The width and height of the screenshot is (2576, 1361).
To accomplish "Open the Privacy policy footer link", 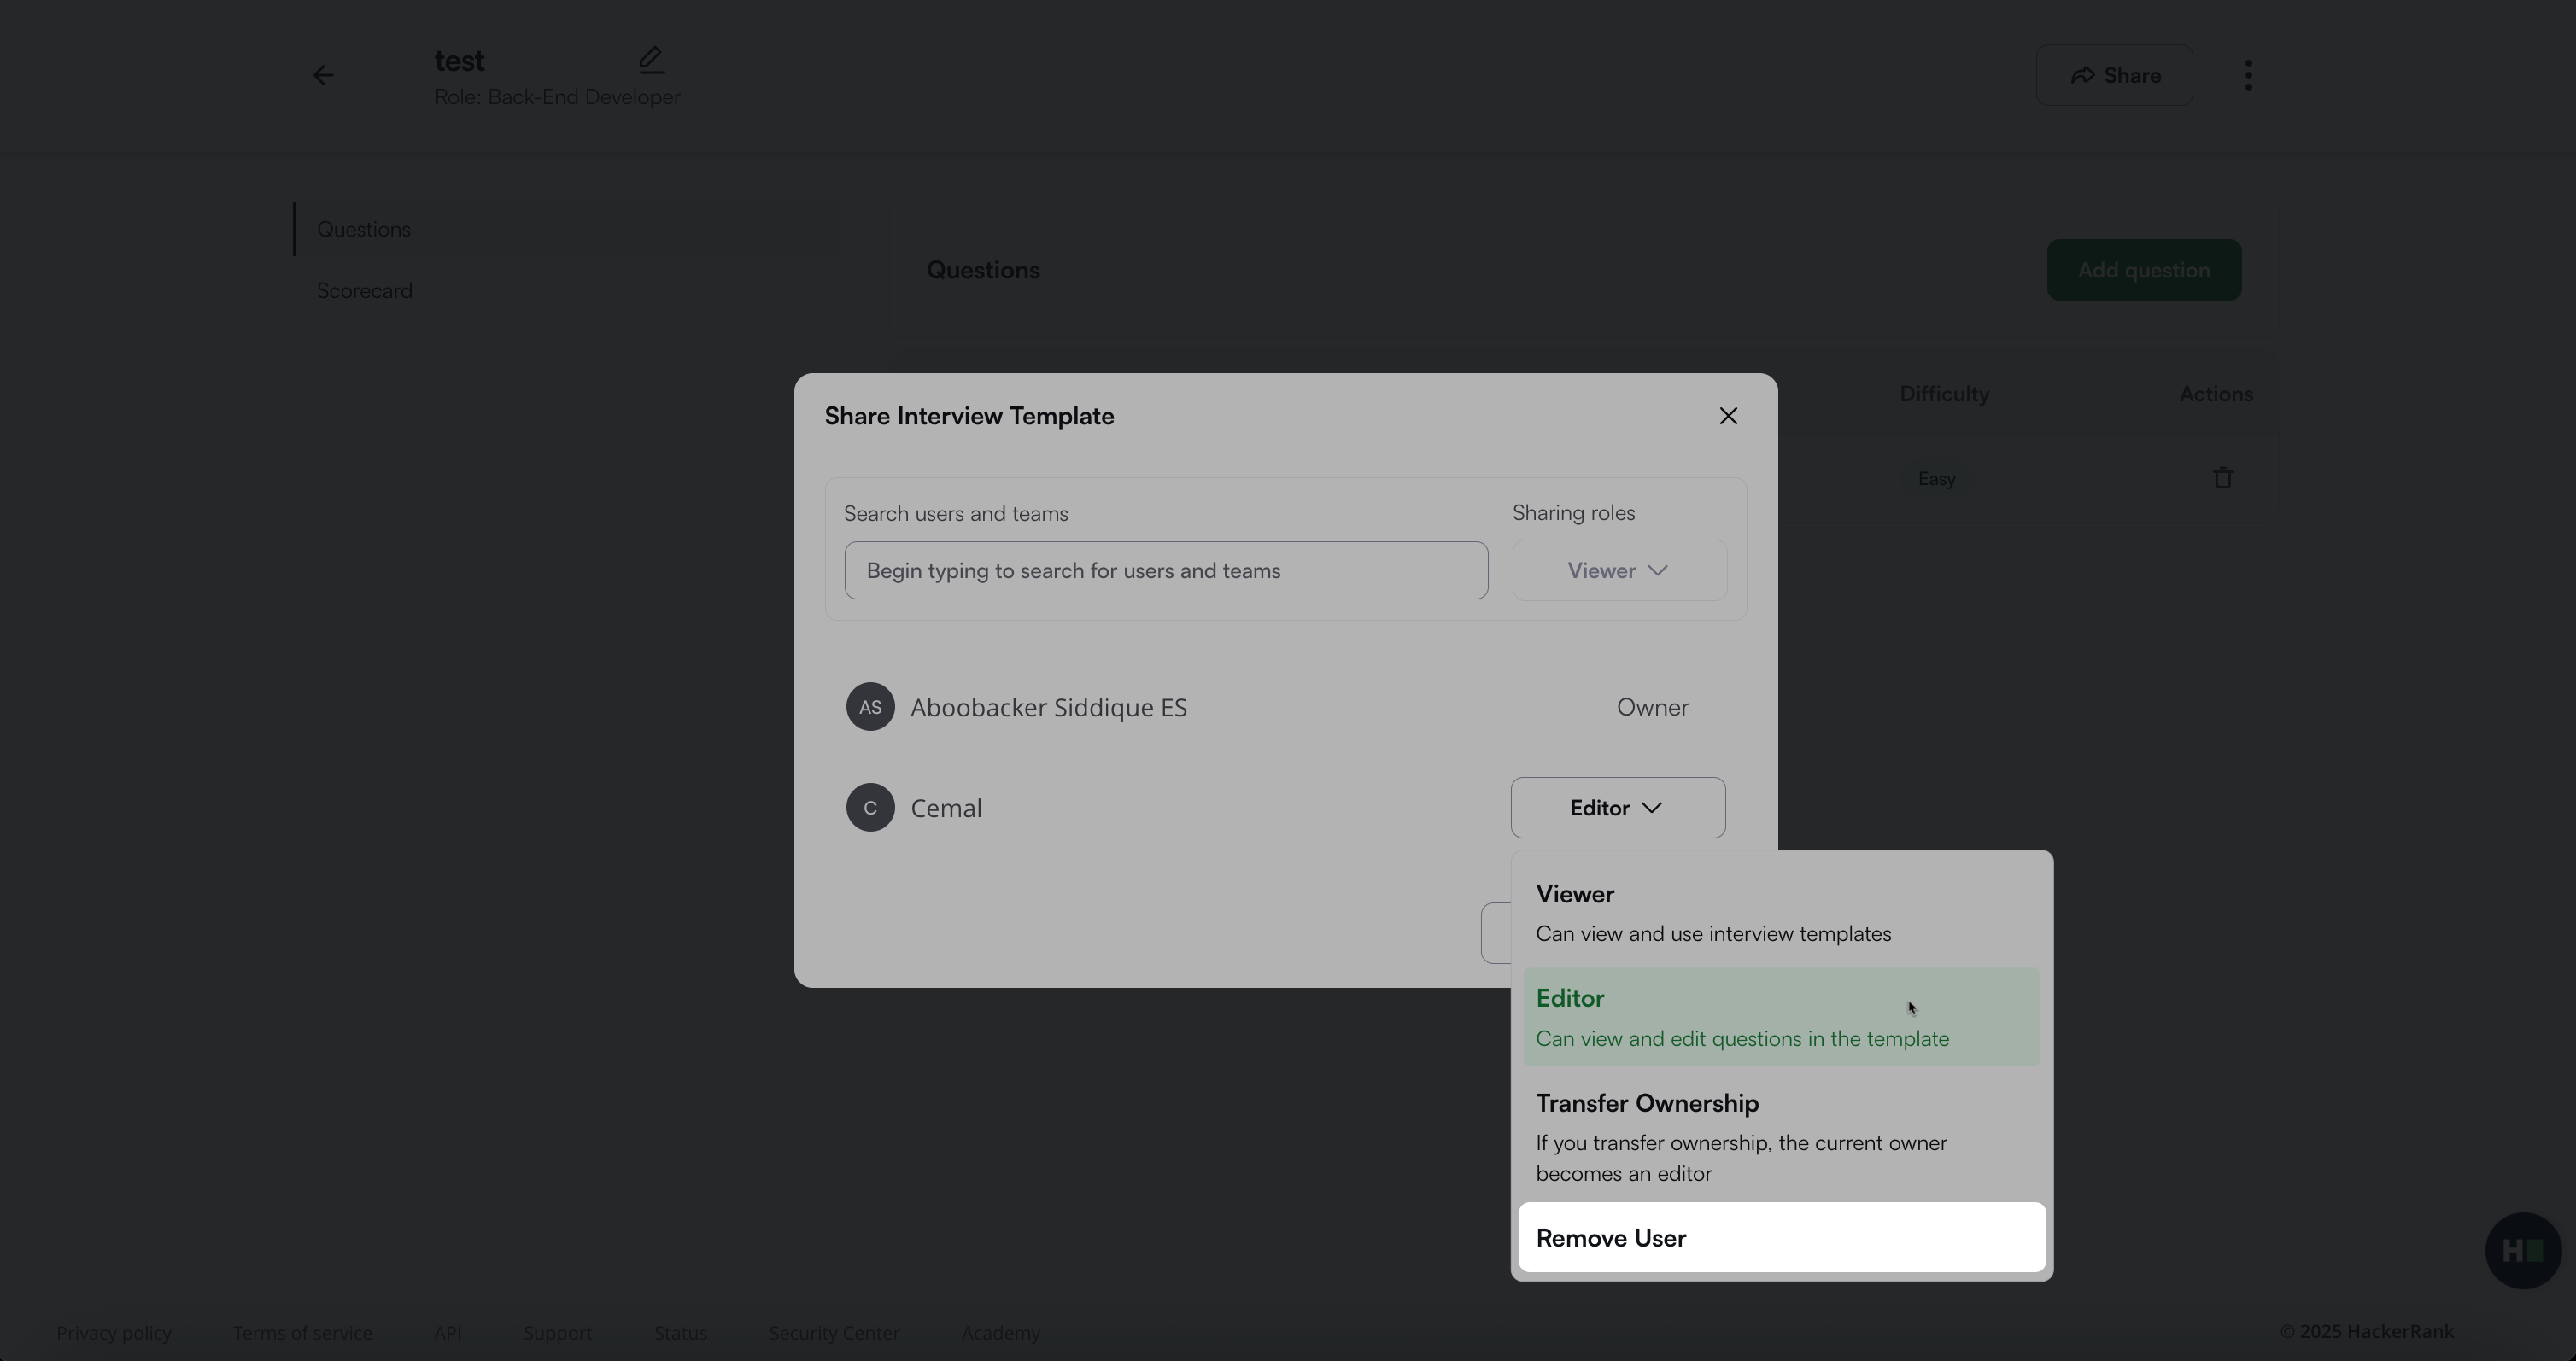I will point(114,1333).
